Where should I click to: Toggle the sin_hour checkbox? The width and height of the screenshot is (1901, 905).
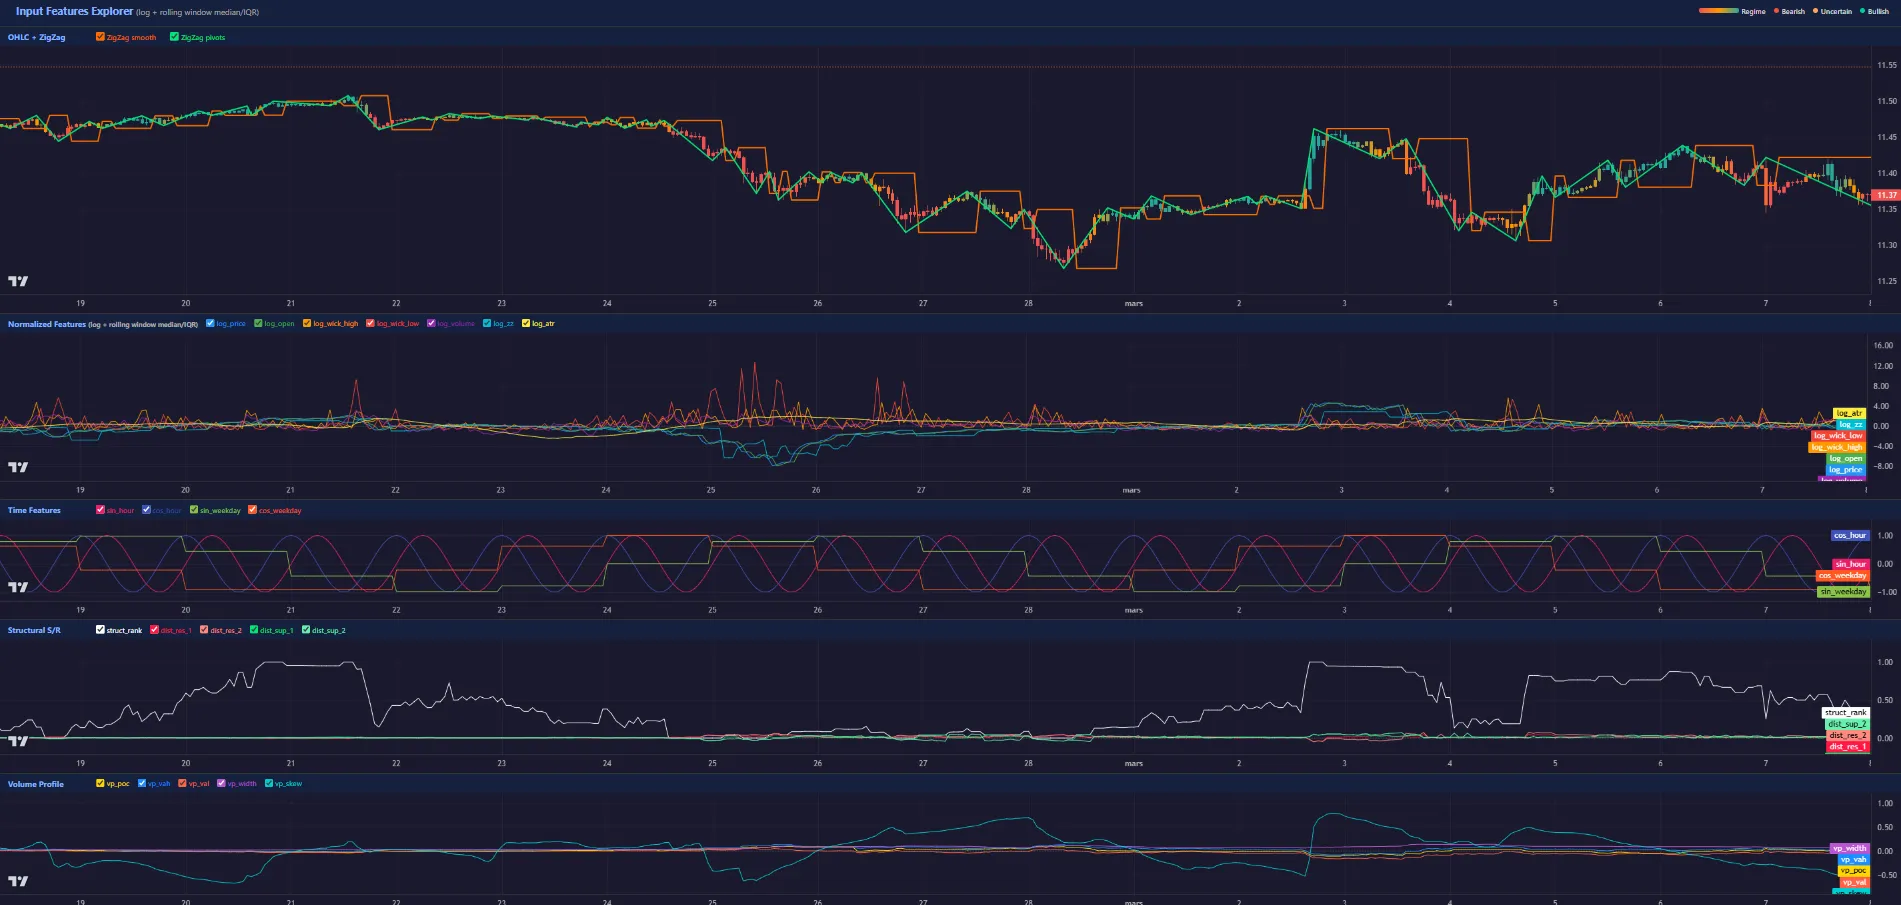(100, 510)
